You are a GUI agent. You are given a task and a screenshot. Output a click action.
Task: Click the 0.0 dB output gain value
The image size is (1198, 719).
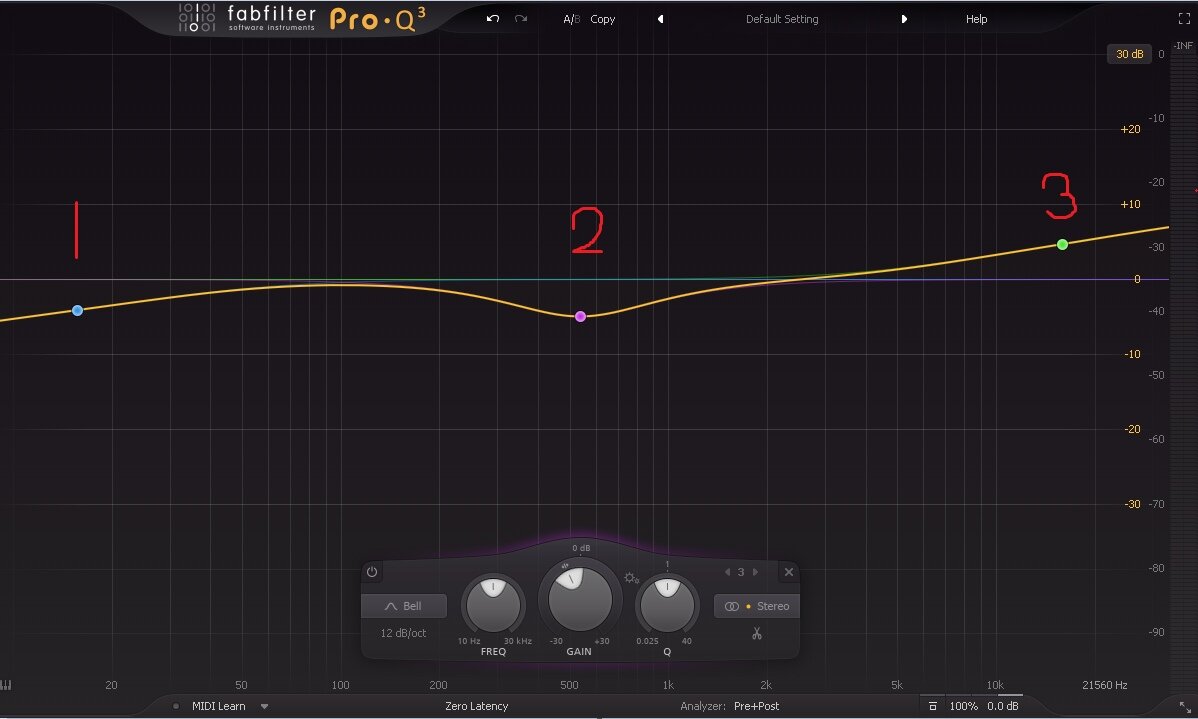(x=1002, y=706)
